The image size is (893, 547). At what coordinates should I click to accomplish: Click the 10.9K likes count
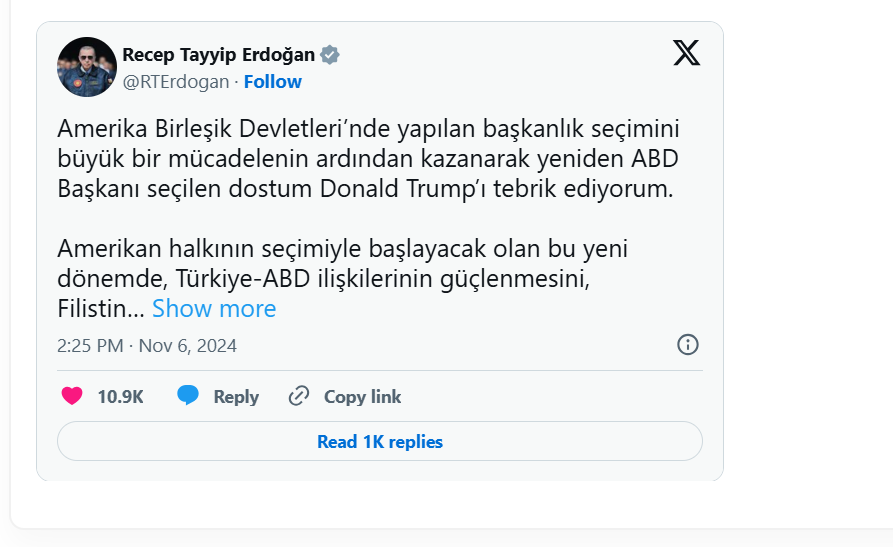[x=120, y=397]
